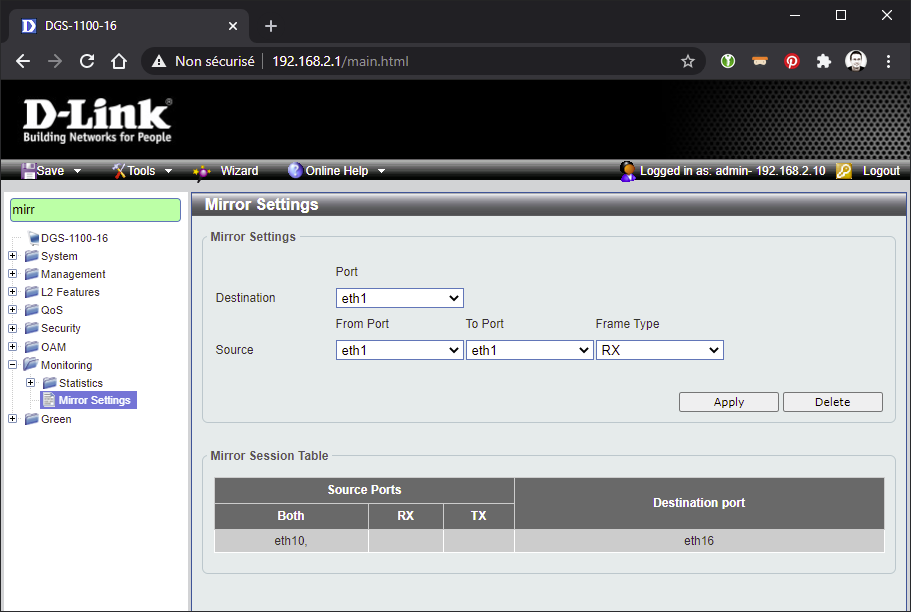Open the Chrome profile avatar

pos(856,60)
